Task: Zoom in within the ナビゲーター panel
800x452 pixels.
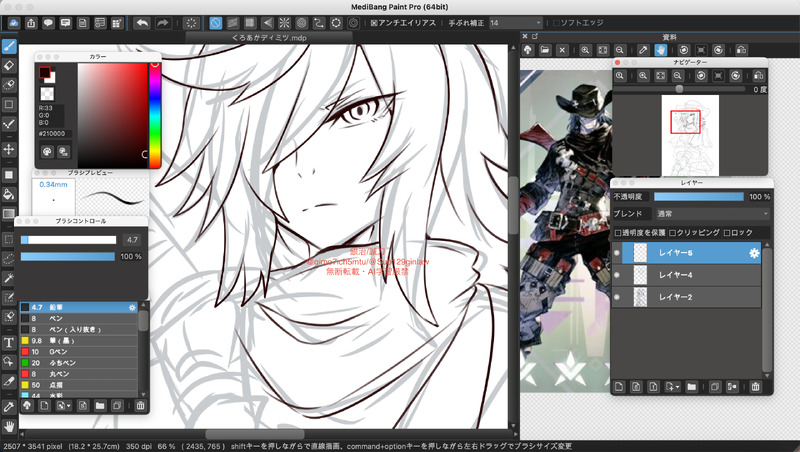Action: (x=643, y=76)
